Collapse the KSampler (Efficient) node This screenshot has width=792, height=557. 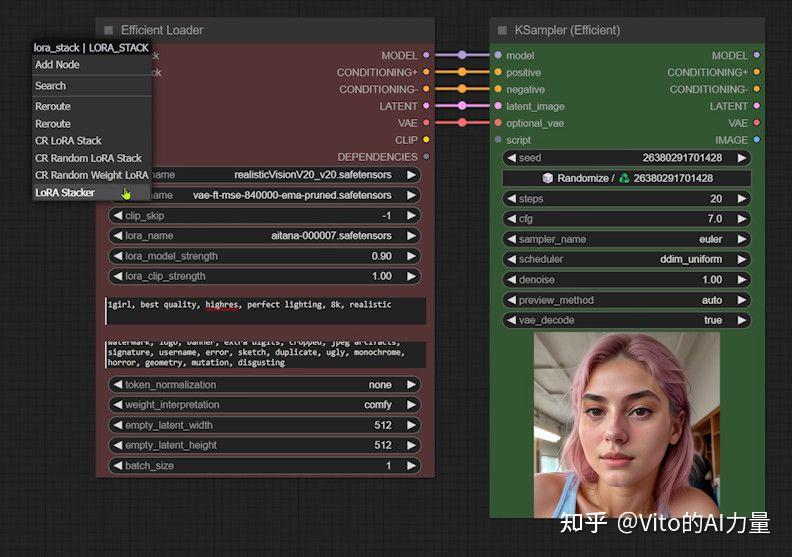pyautogui.click(x=502, y=30)
